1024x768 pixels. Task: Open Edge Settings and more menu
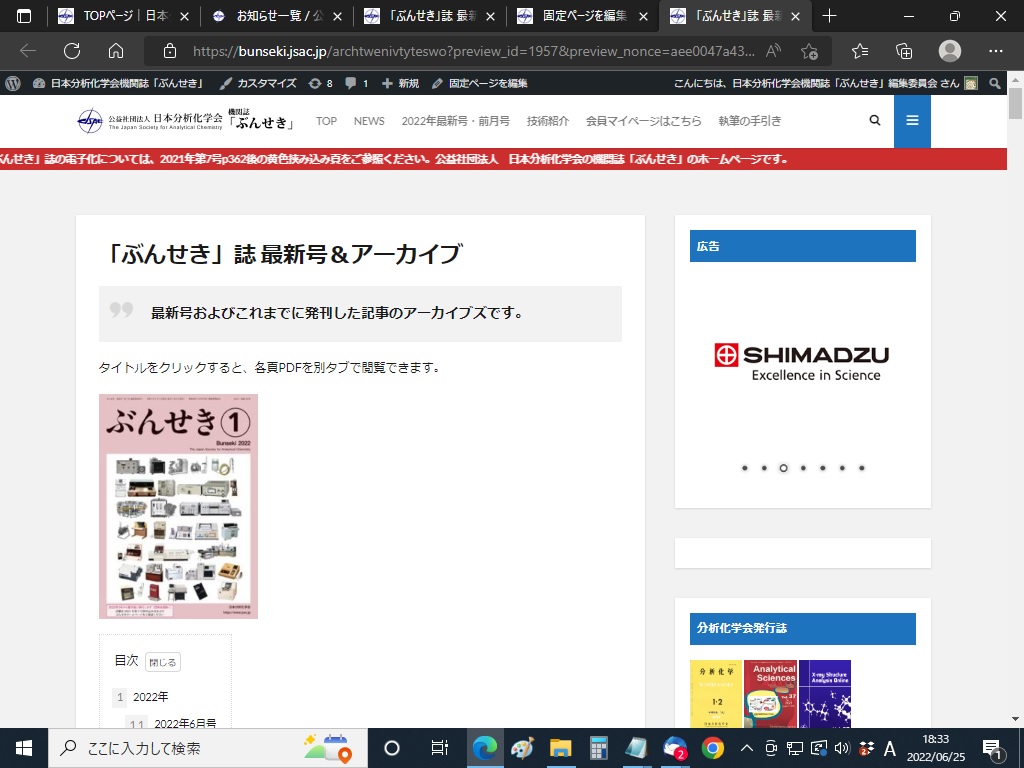click(x=995, y=51)
